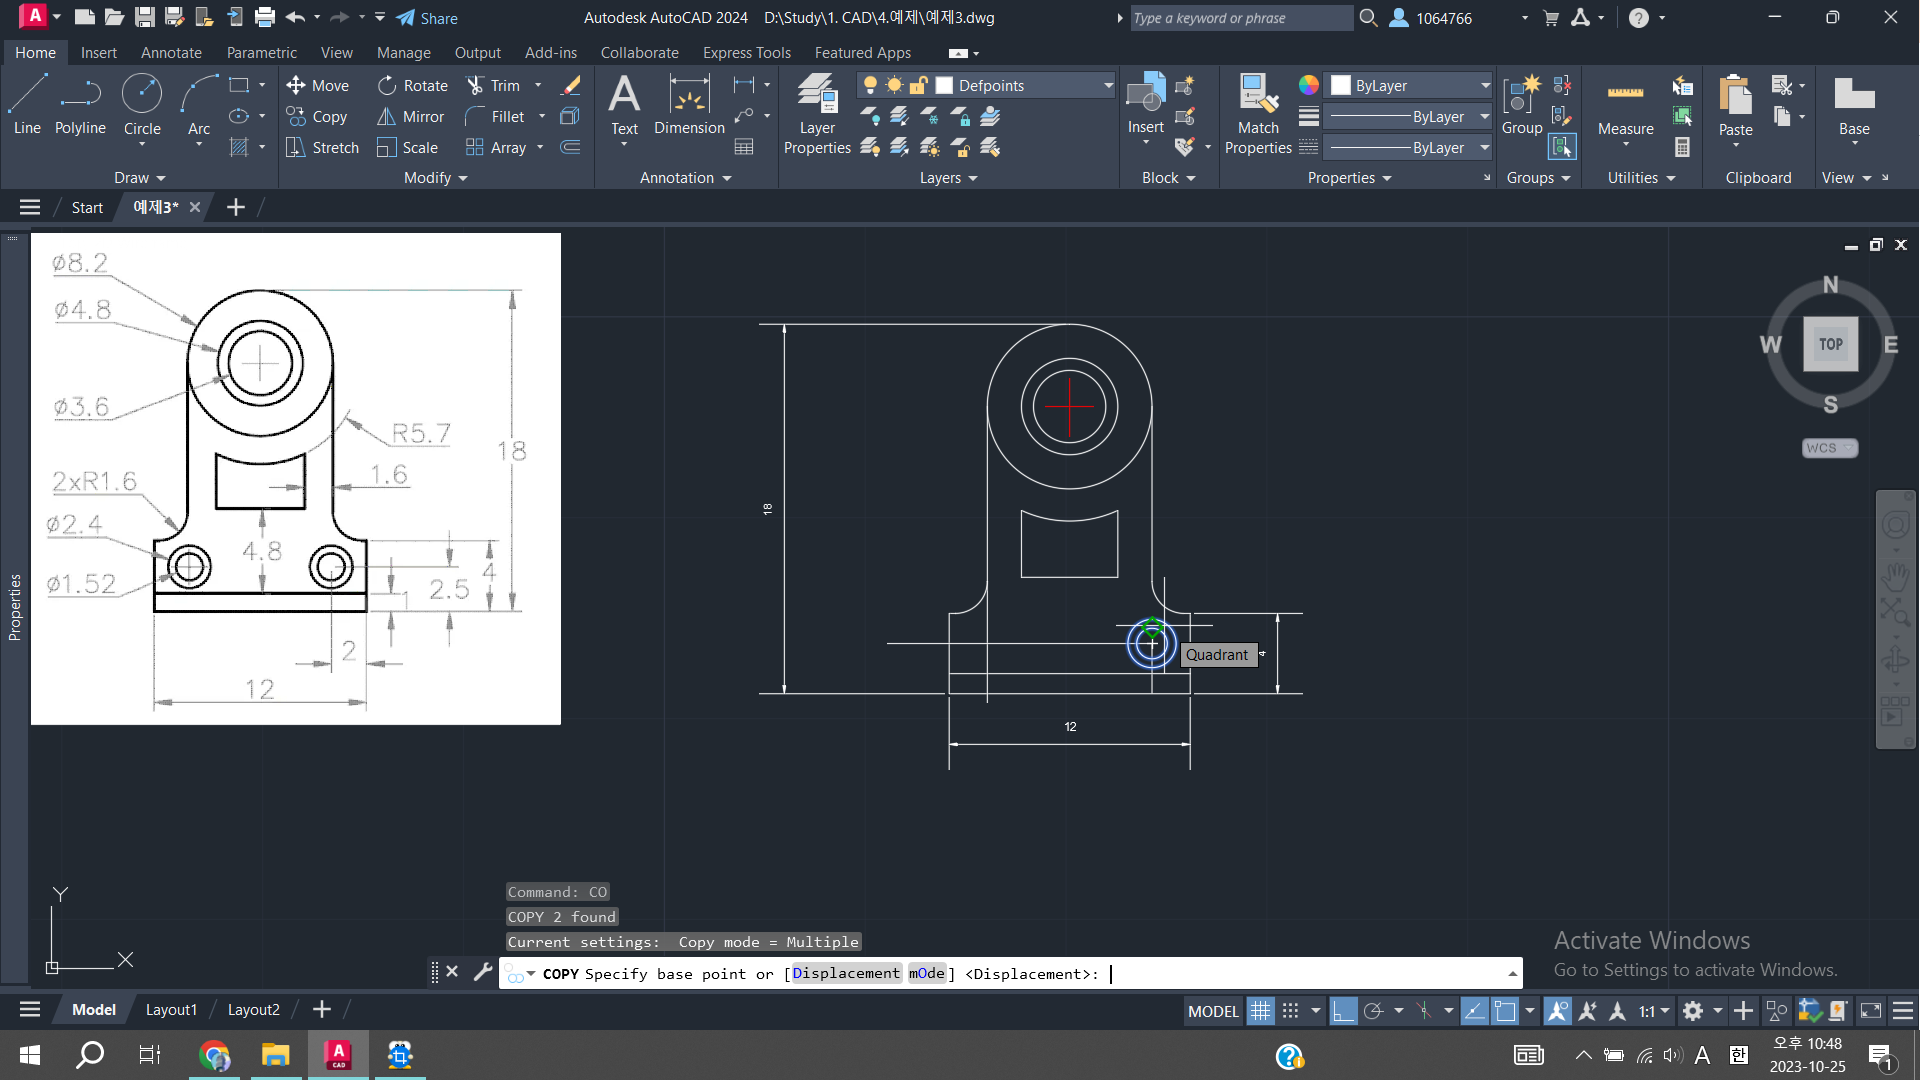Toggle grid display in status bar
1920x1080 pixels.
tap(1261, 1011)
